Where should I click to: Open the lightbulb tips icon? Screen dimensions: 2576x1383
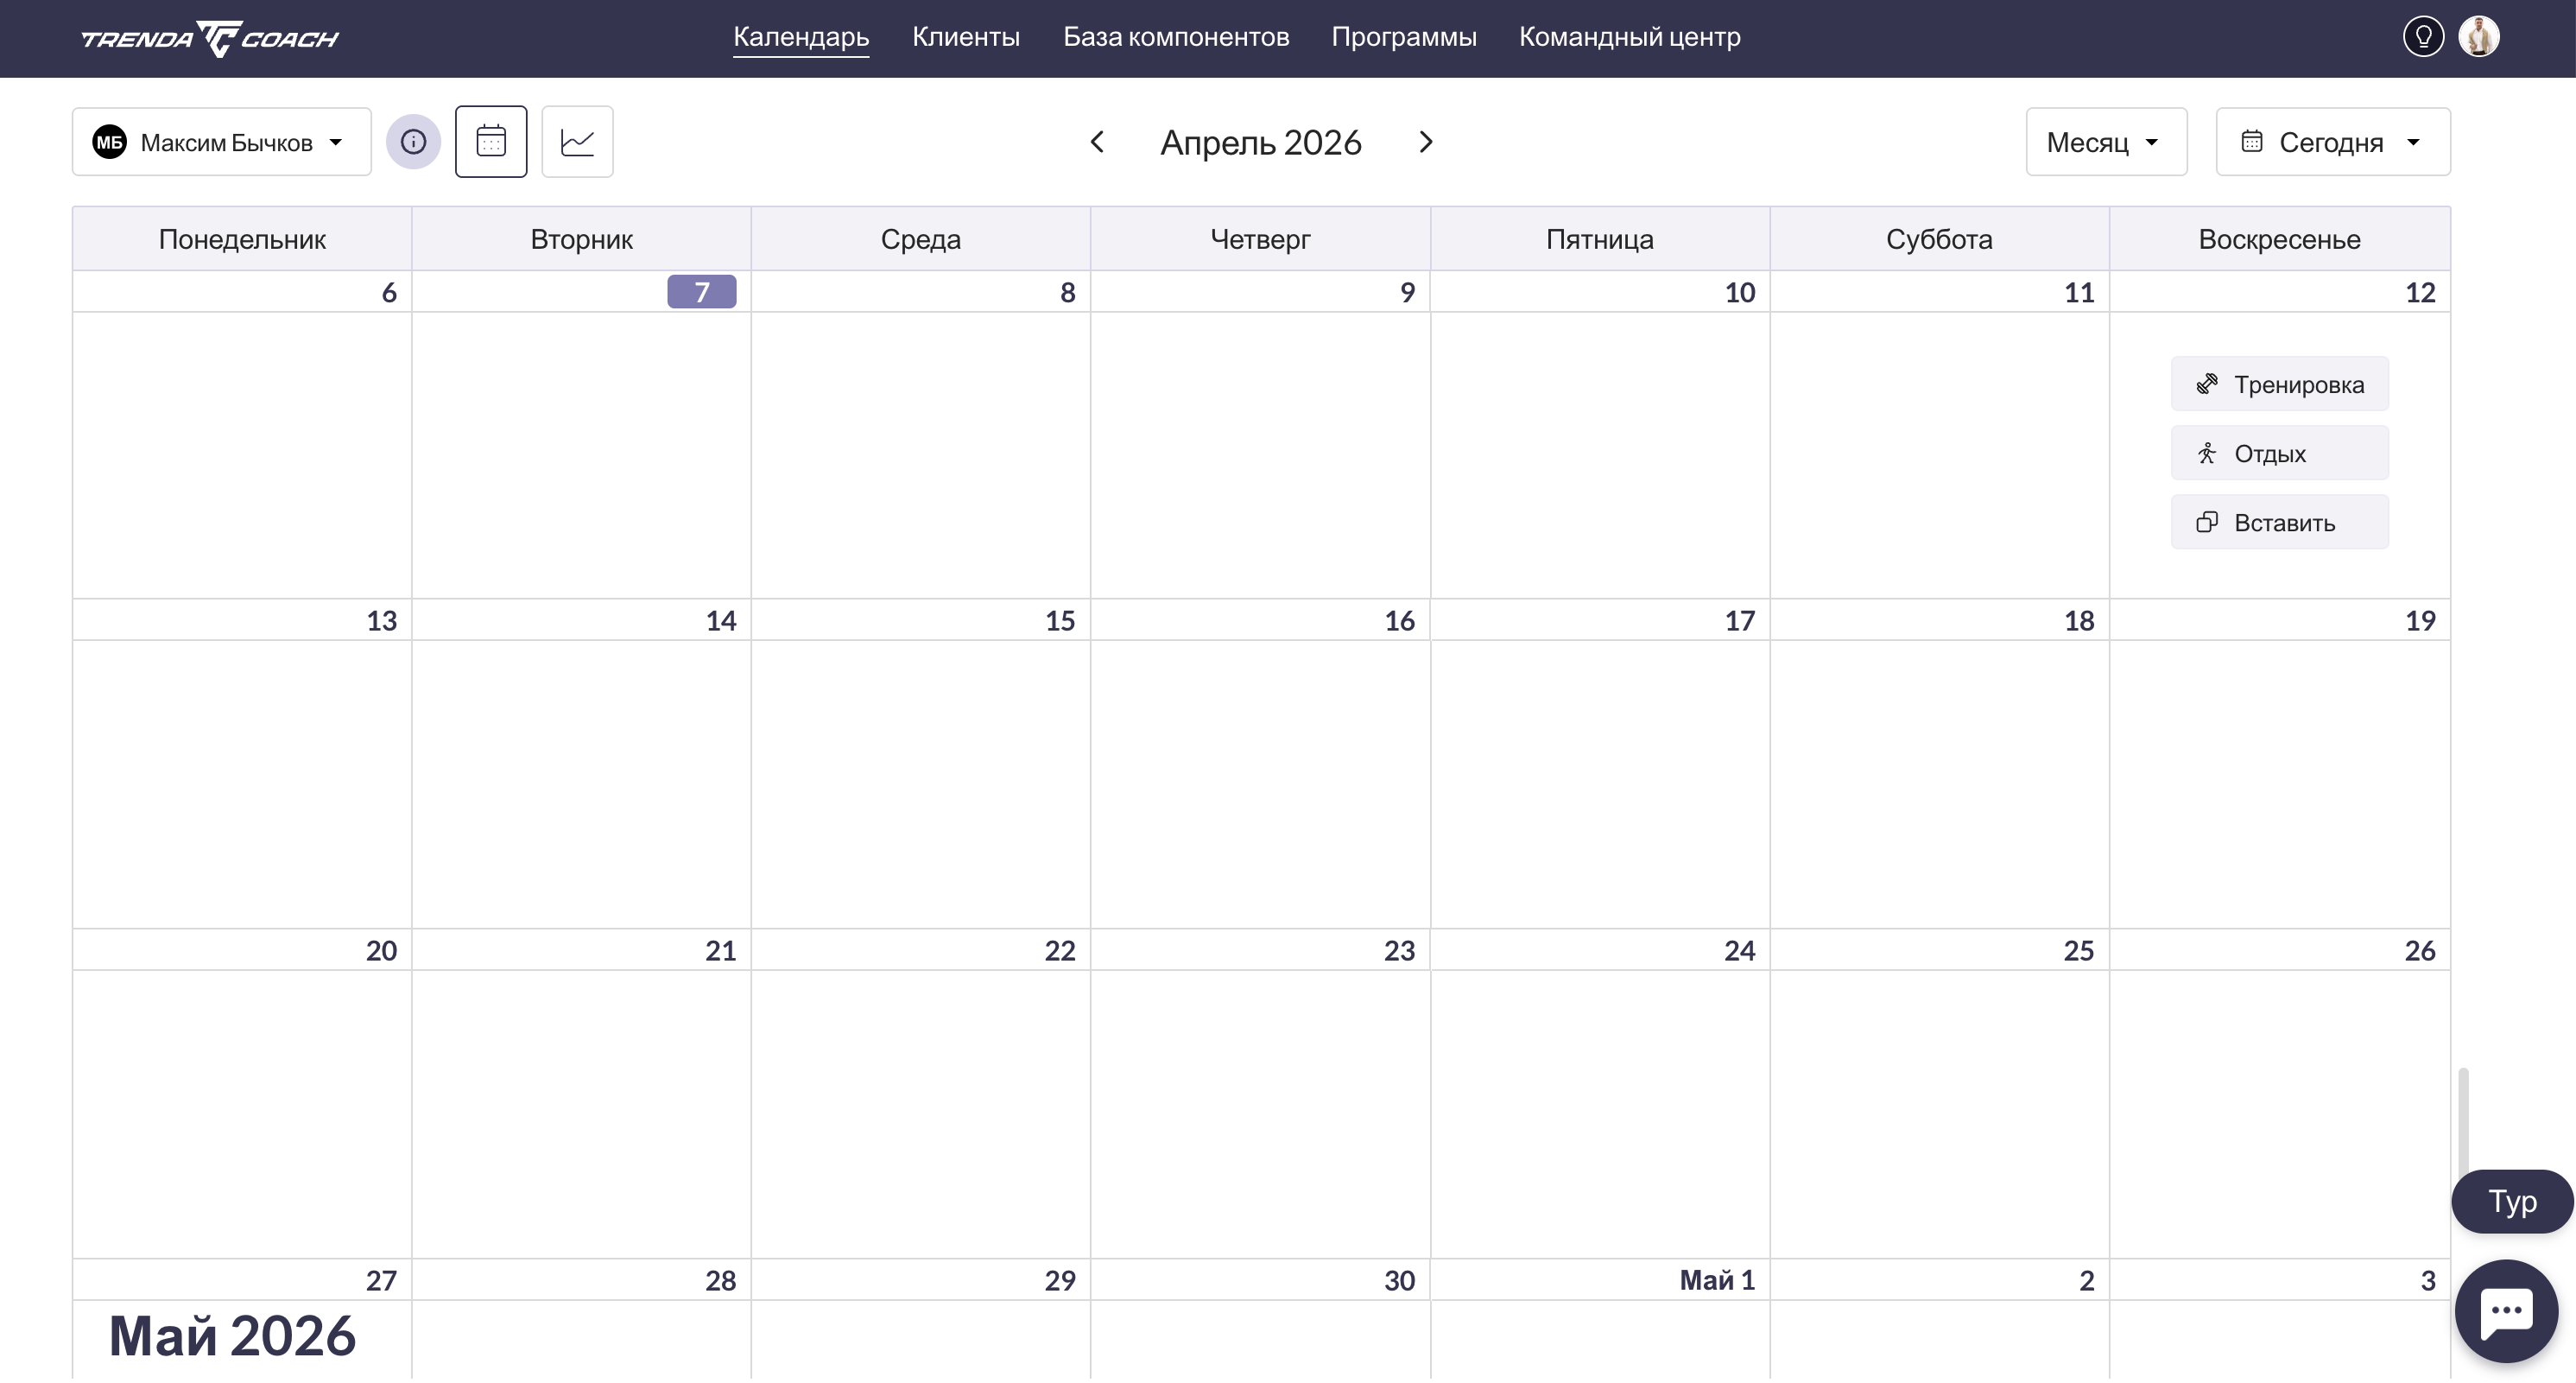click(2423, 37)
